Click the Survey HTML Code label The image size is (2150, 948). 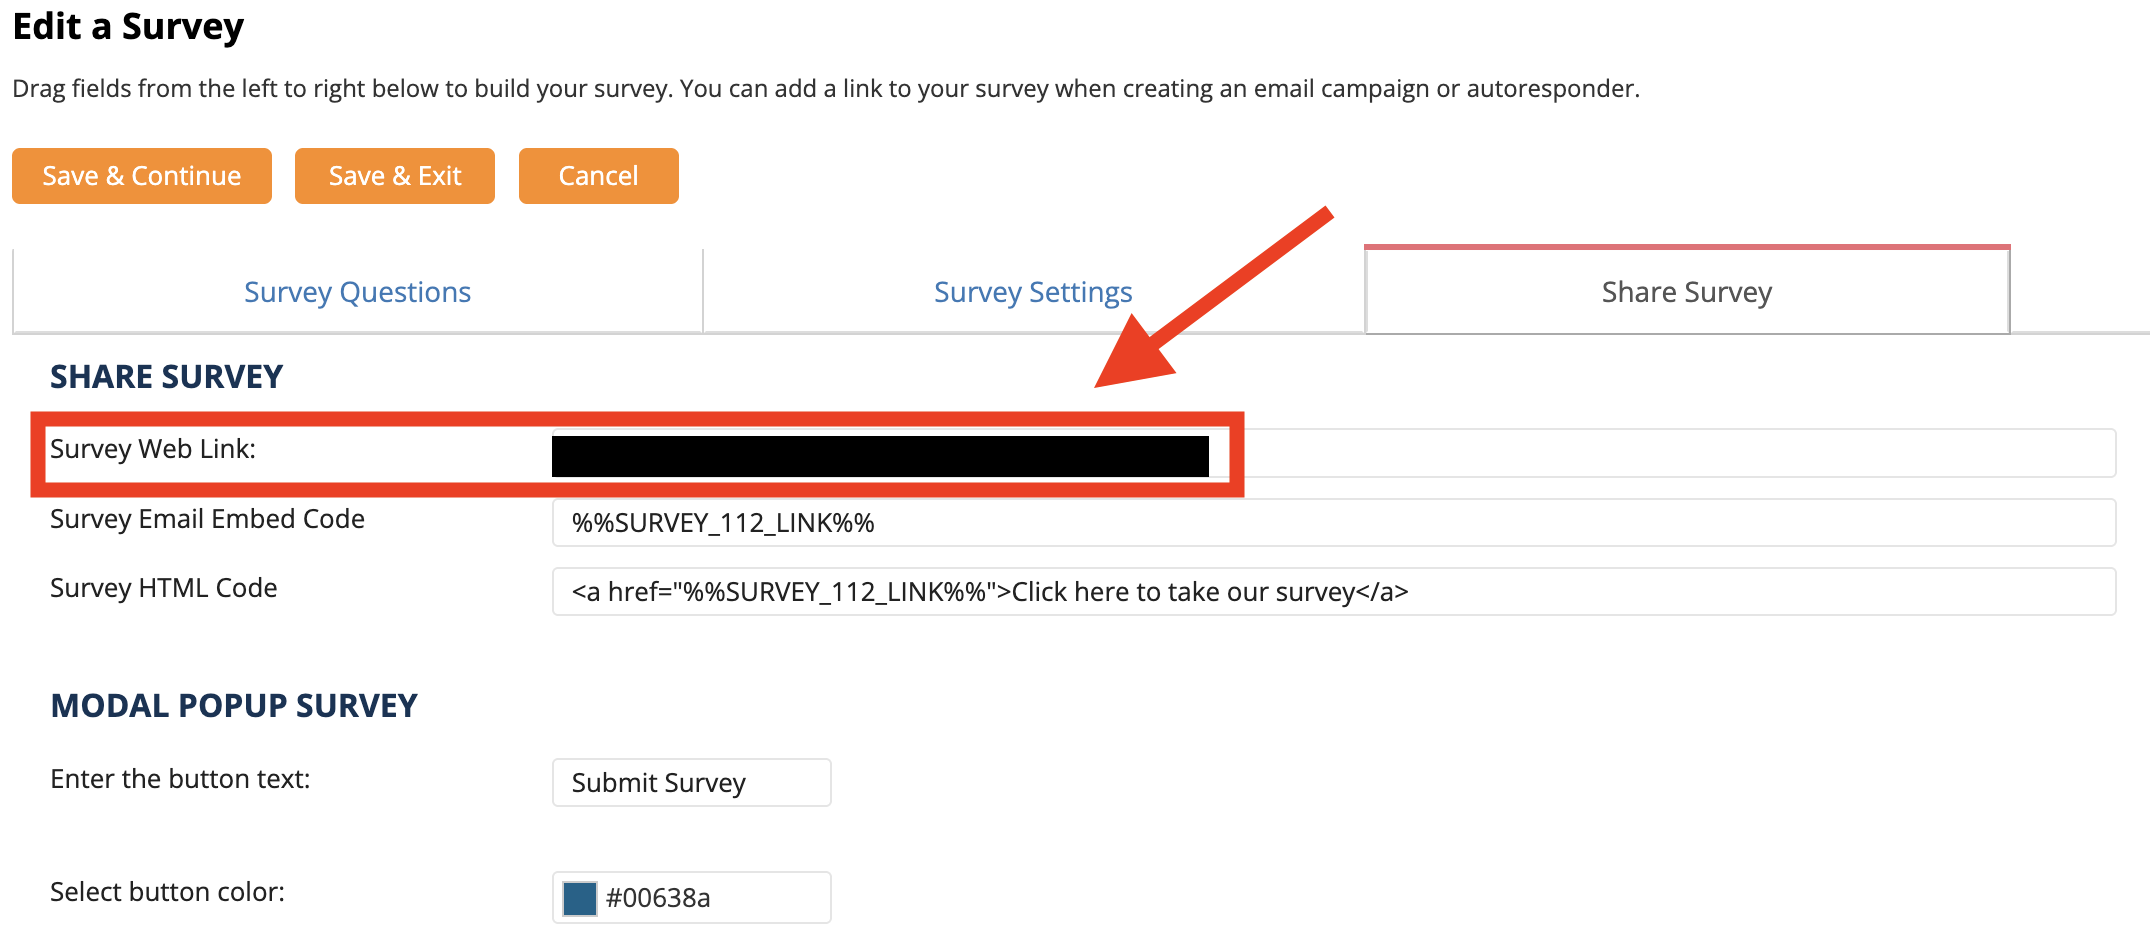pyautogui.click(x=164, y=588)
